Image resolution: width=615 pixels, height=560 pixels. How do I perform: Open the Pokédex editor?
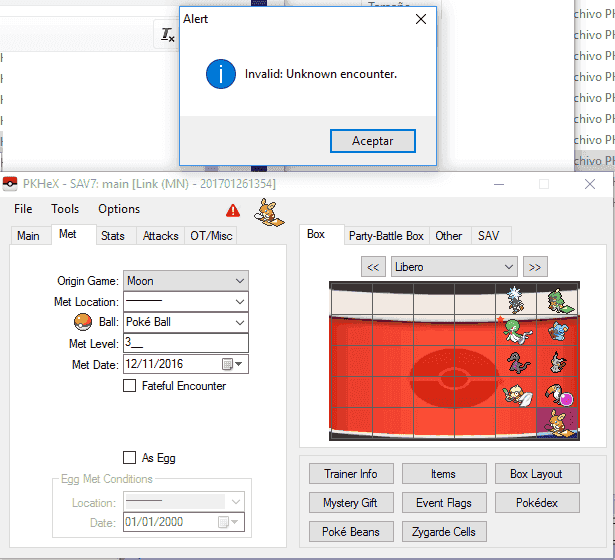[537, 502]
